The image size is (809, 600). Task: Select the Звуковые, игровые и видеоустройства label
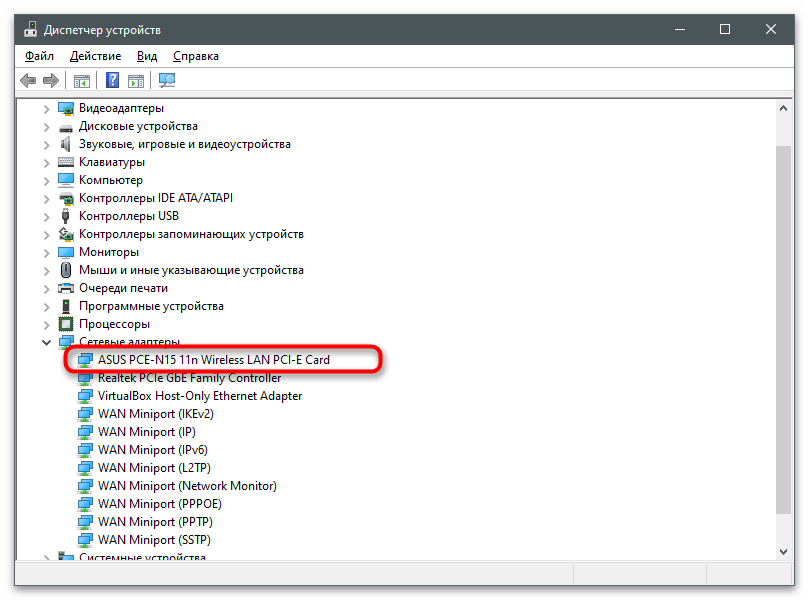click(x=185, y=144)
